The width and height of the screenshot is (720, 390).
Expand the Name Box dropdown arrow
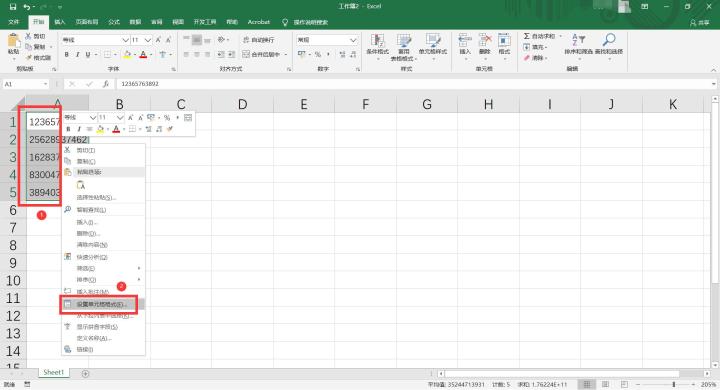45,84
